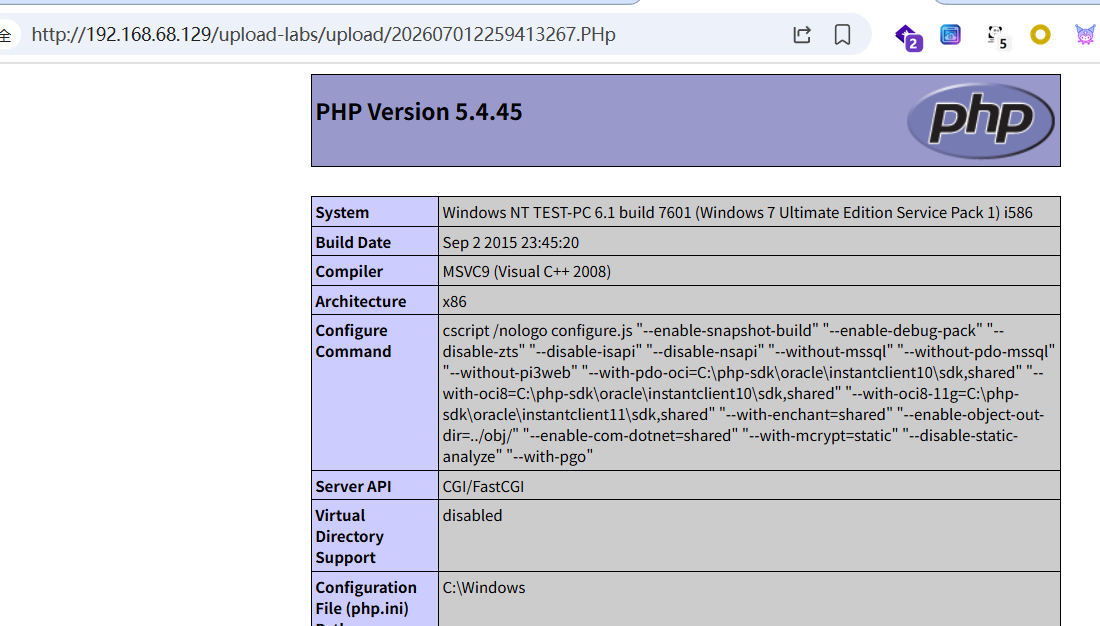The image size is (1100, 626).
Task: Click the share page icon in address bar
Action: tap(802, 34)
